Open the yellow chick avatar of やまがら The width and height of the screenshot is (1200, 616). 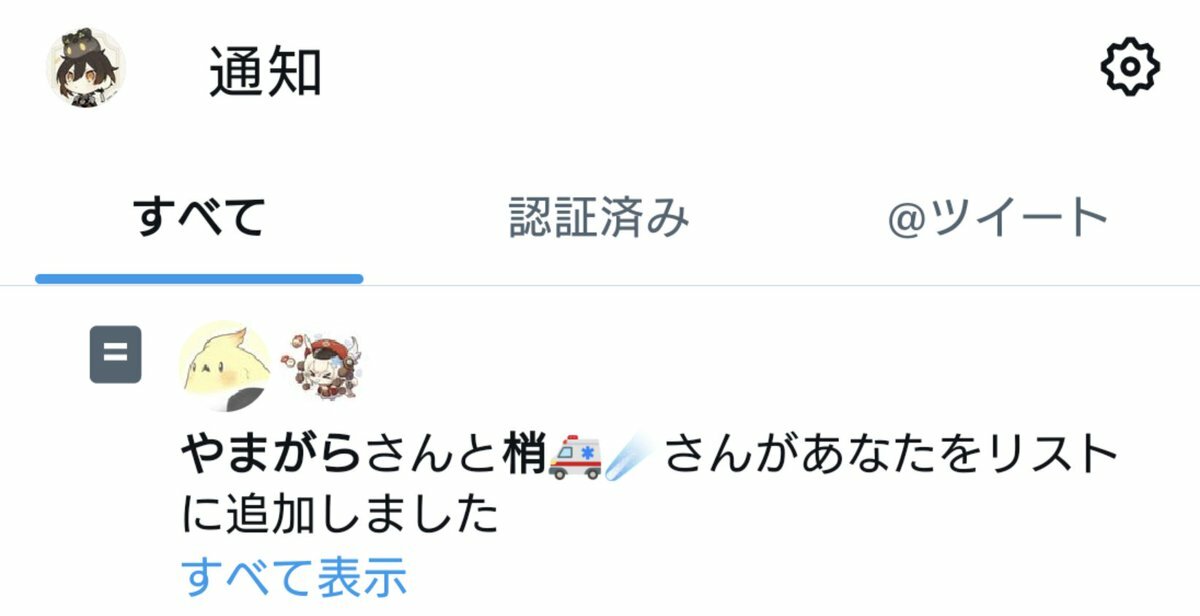click(226, 366)
